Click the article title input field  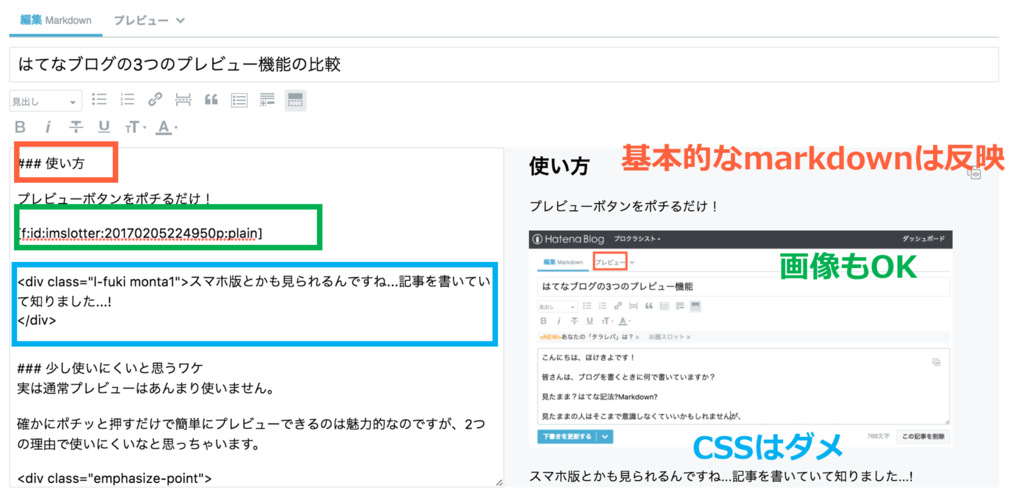coord(504,64)
